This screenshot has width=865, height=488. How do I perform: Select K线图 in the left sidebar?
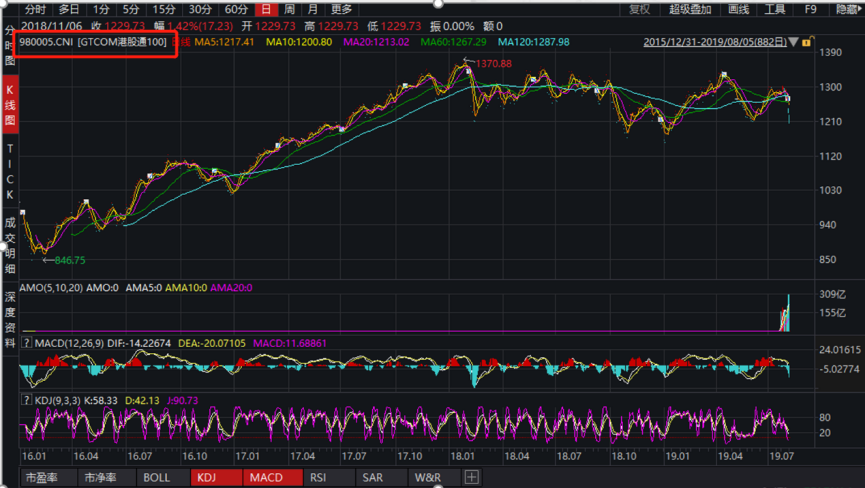[x=10, y=105]
